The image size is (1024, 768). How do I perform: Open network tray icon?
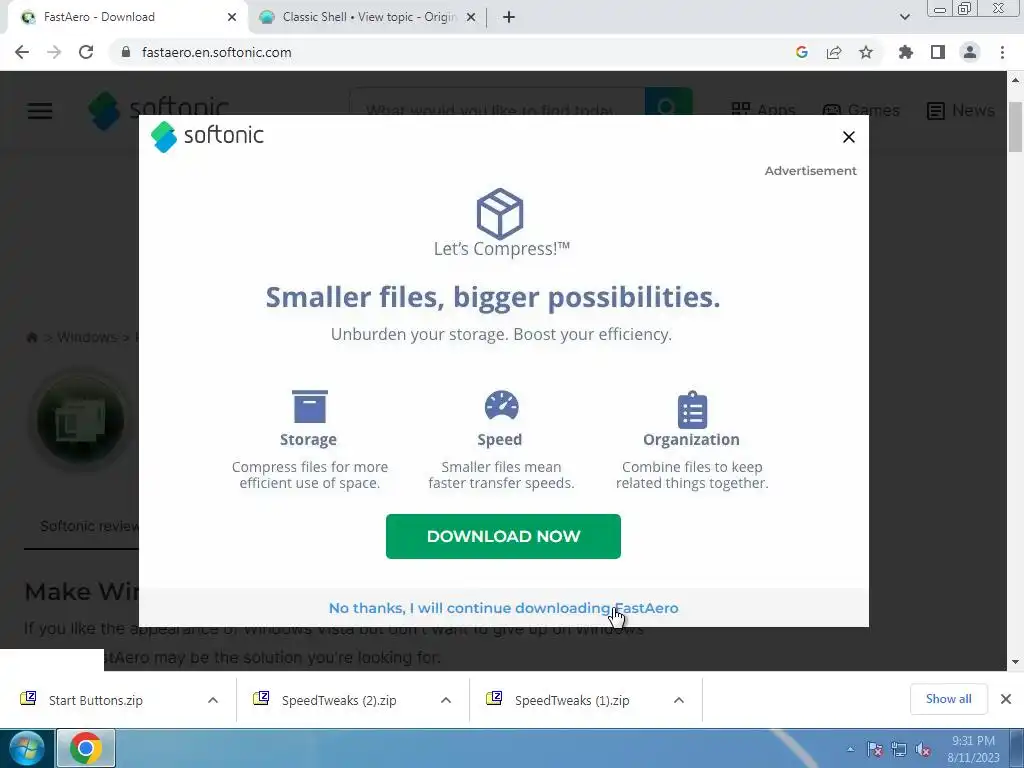pyautogui.click(x=899, y=749)
